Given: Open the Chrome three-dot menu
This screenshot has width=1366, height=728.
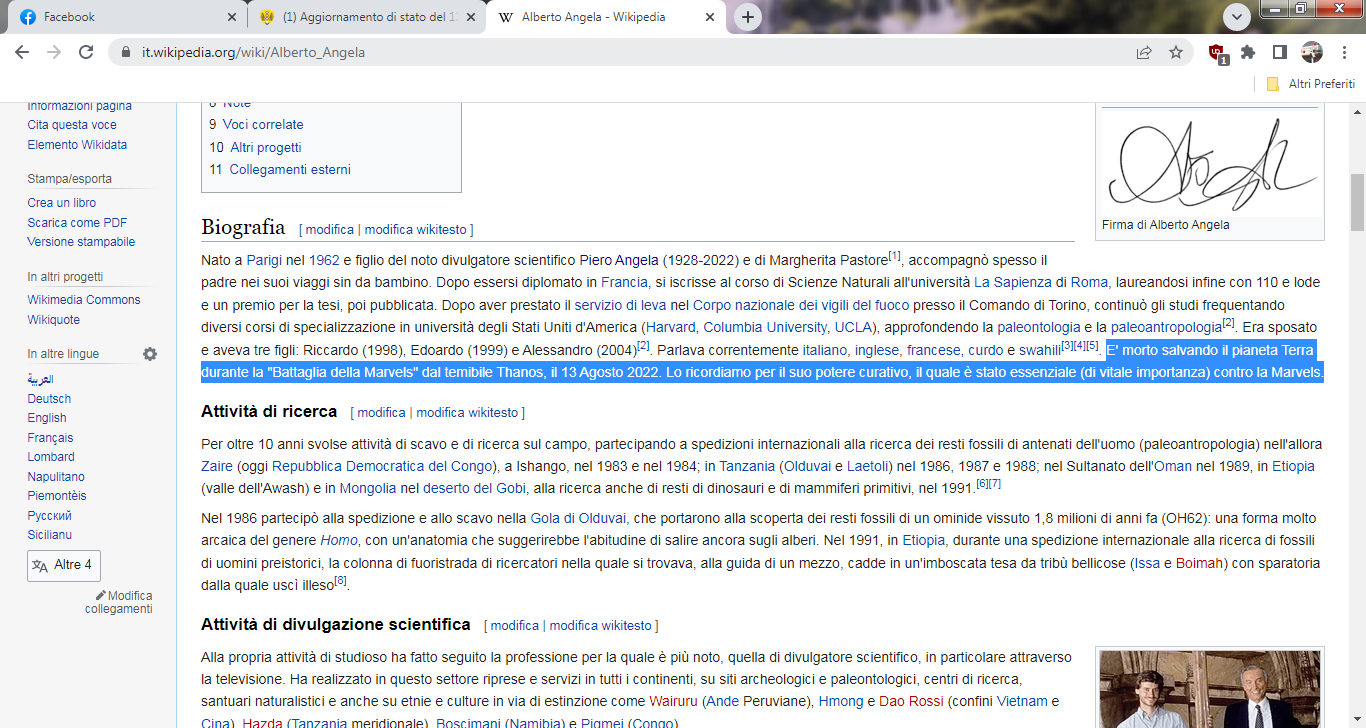Looking at the screenshot, I should pos(1343,52).
